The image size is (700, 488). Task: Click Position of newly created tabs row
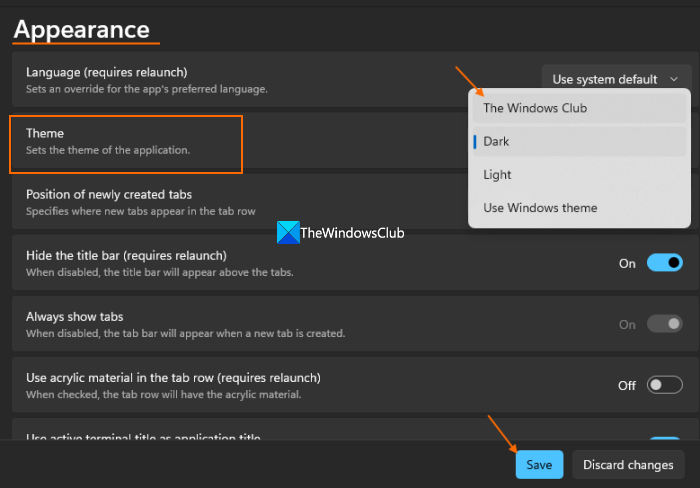point(109,194)
